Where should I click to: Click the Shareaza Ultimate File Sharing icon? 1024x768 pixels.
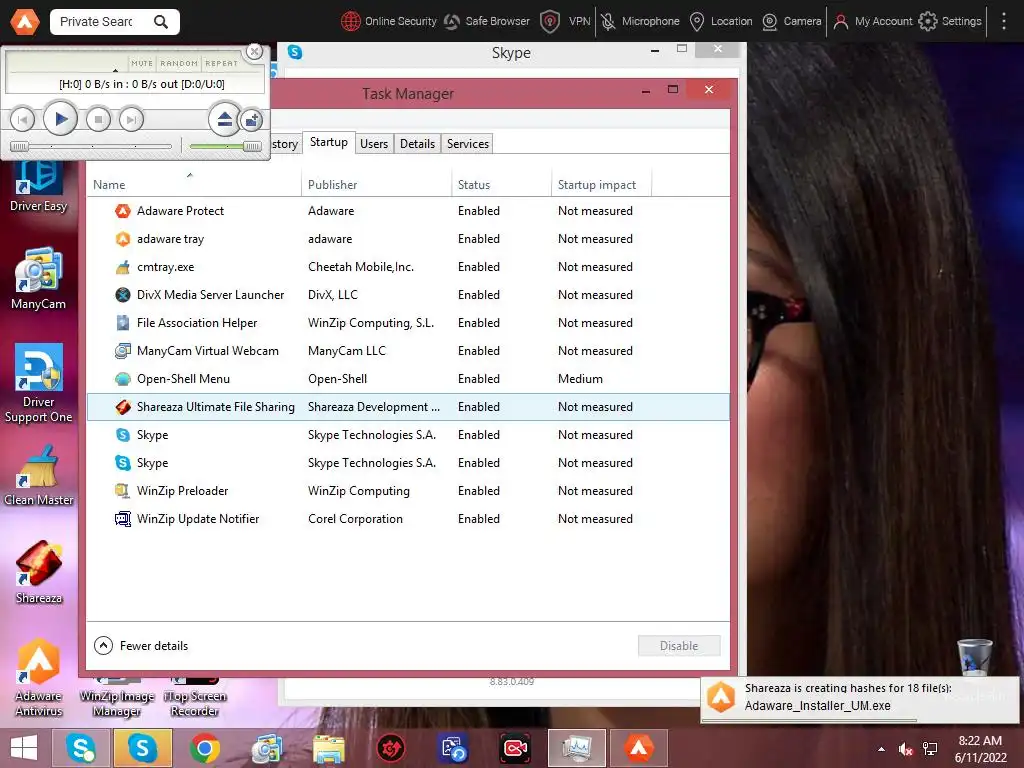(123, 407)
